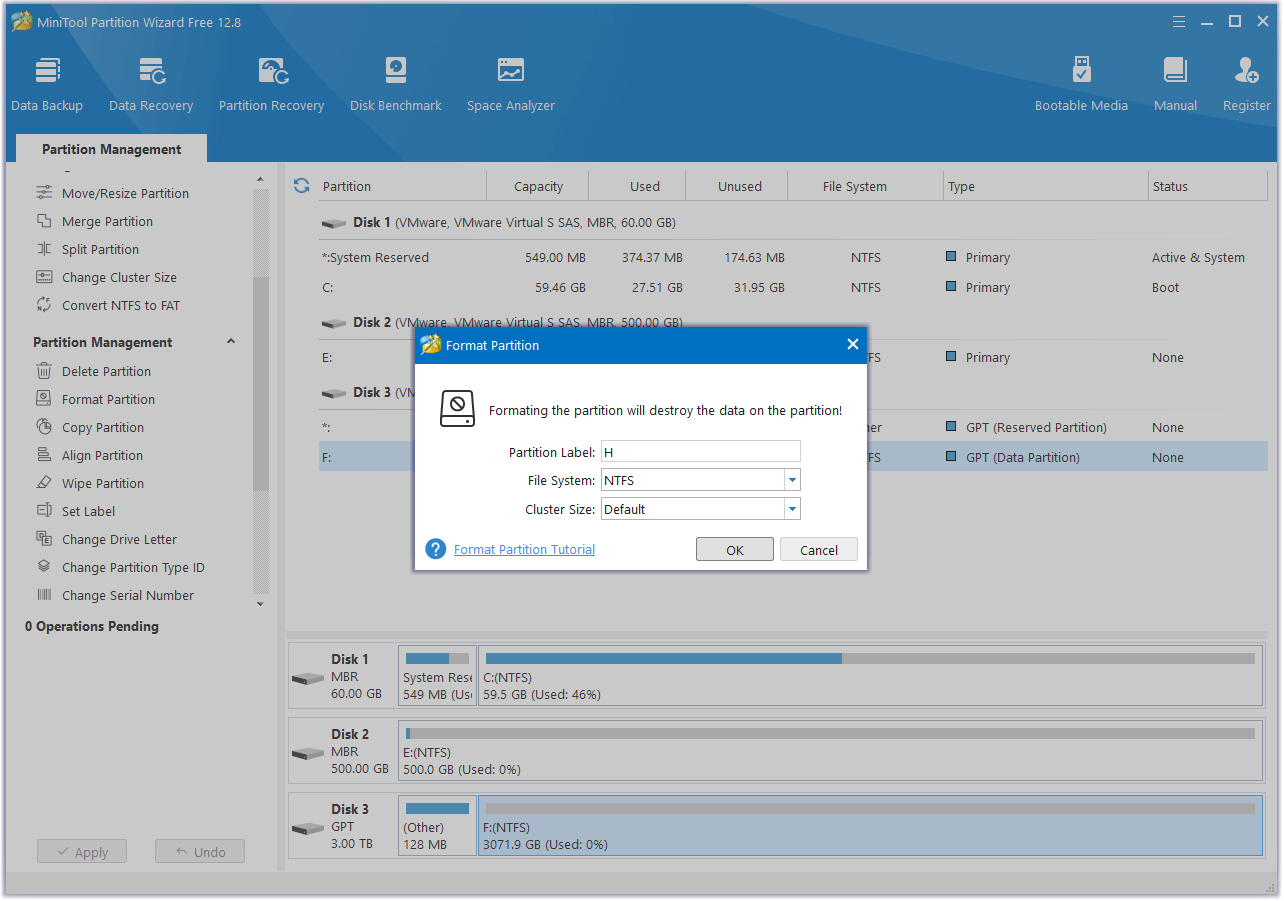
Task: Open Space Analyzer tool
Action: 511,84
